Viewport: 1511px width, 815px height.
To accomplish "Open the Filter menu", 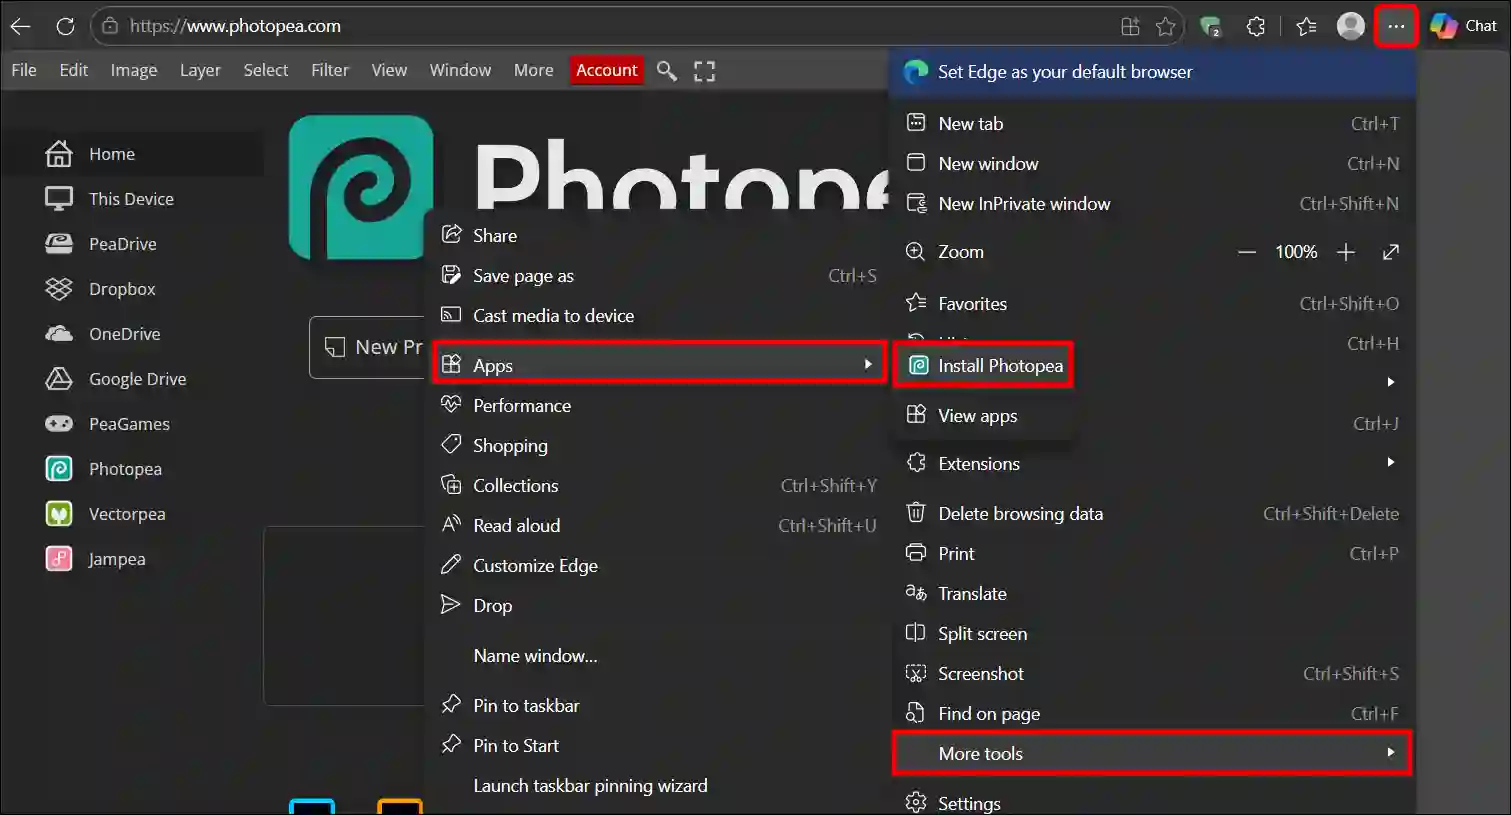I will click(330, 70).
